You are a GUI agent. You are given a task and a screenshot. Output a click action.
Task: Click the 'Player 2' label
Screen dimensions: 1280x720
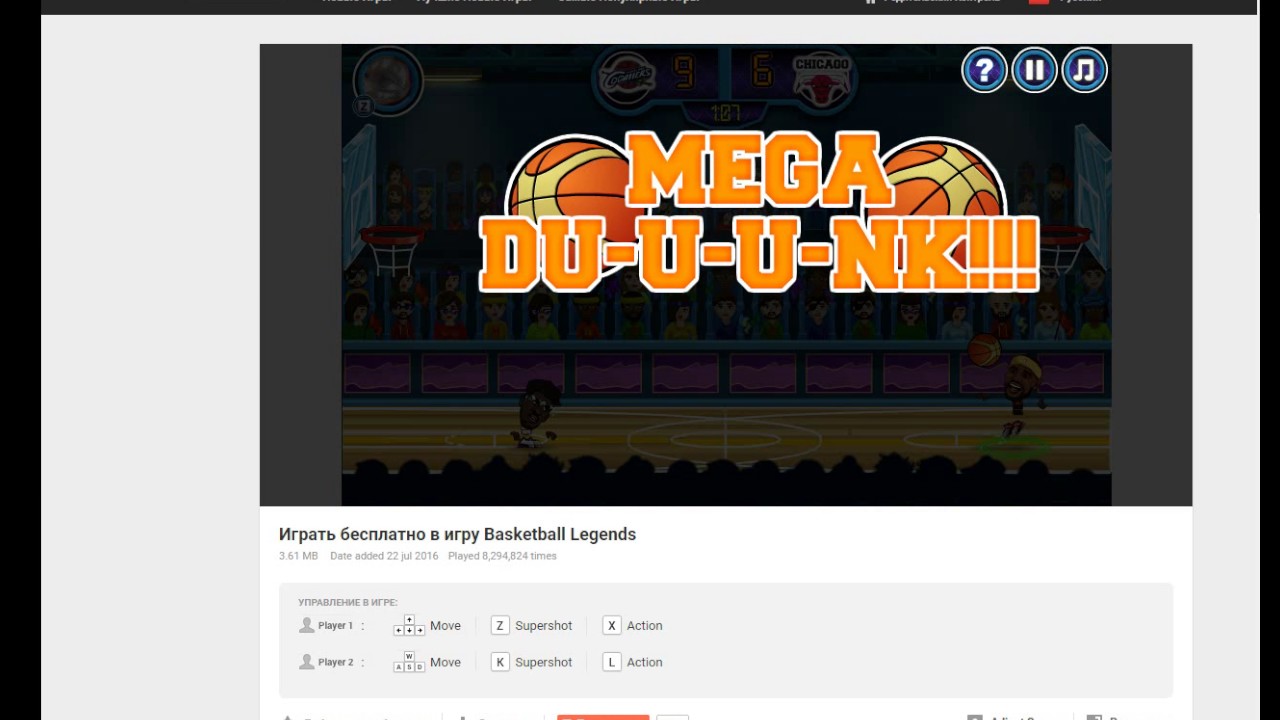pyautogui.click(x=335, y=662)
